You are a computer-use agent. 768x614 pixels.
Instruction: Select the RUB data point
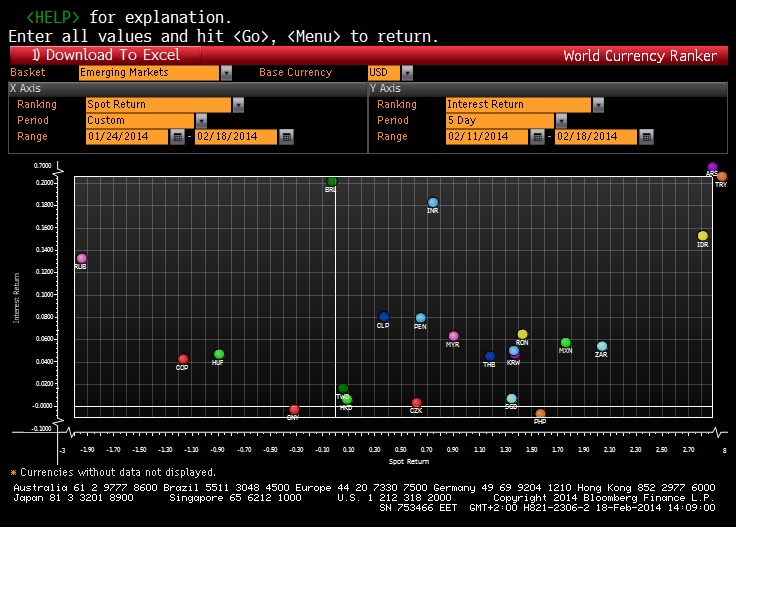[82, 258]
